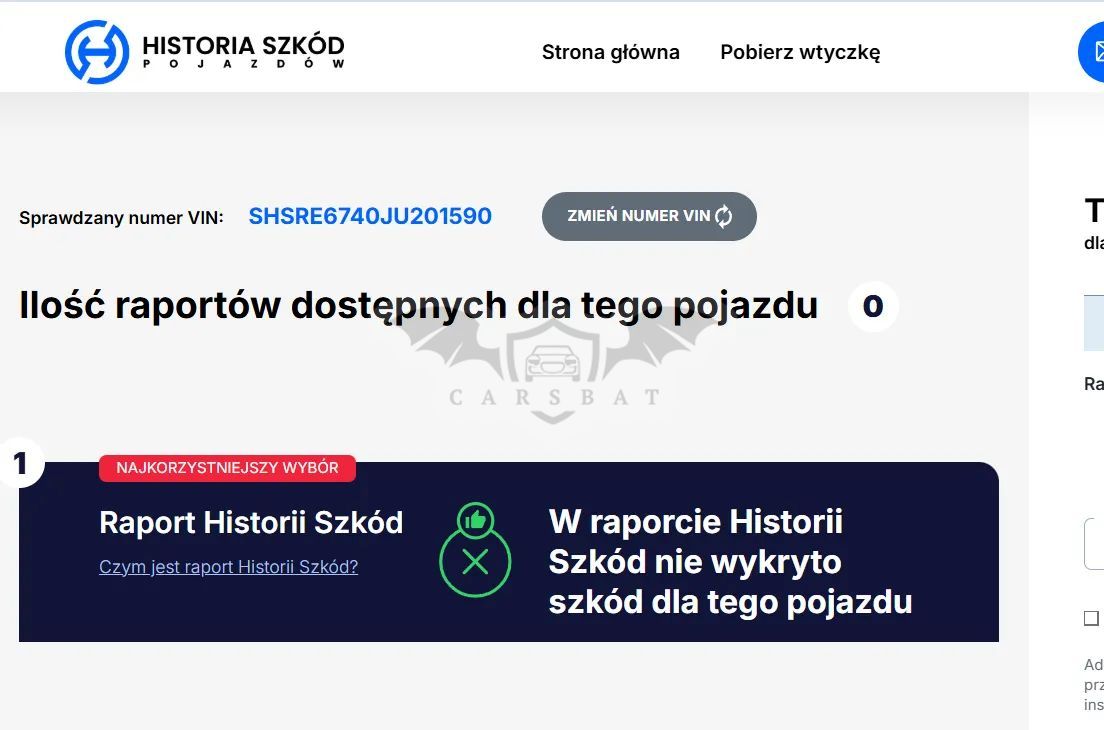Click the Historia Szkód Pojazdów logo text
The width and height of the screenshot is (1104, 730).
(x=243, y=52)
